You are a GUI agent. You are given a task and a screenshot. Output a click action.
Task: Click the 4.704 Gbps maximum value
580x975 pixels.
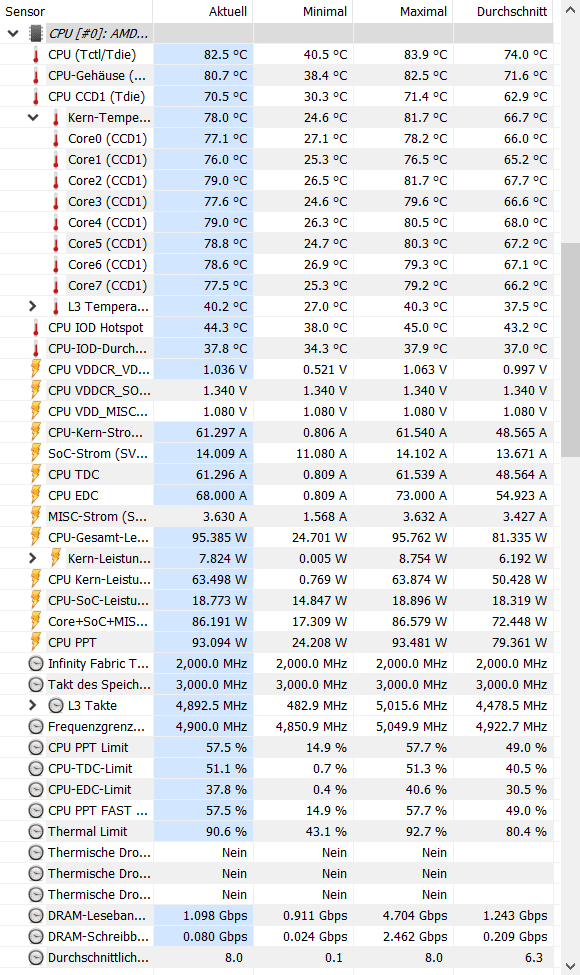point(415,915)
